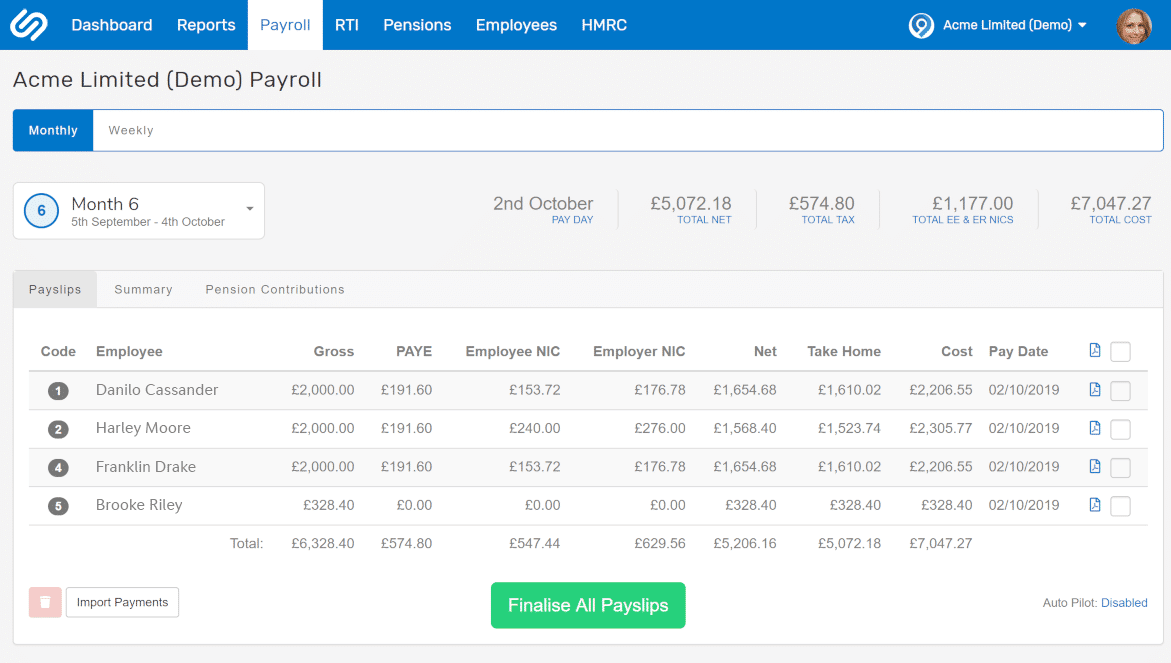The image size is (1171, 663).
Task: Select the Payslips tab
Action: [x=55, y=289]
